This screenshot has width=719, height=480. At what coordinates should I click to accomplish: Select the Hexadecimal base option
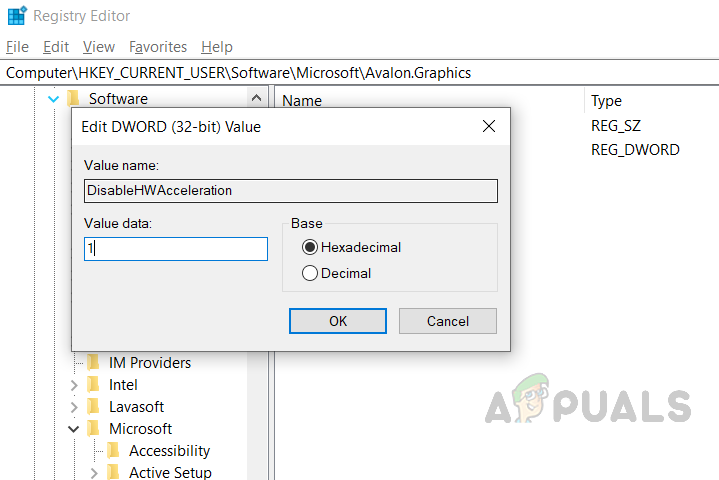pos(352,247)
